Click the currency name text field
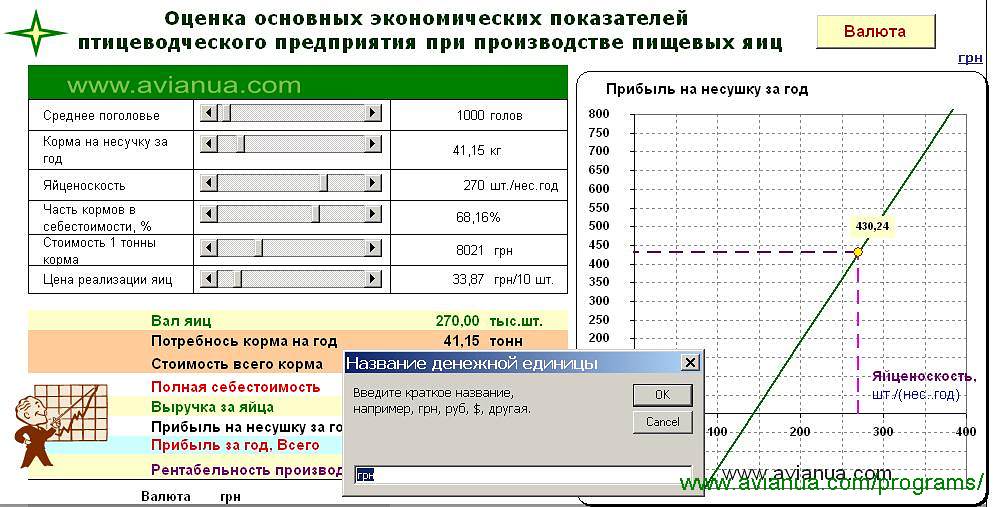The height and width of the screenshot is (507, 994). (522, 475)
